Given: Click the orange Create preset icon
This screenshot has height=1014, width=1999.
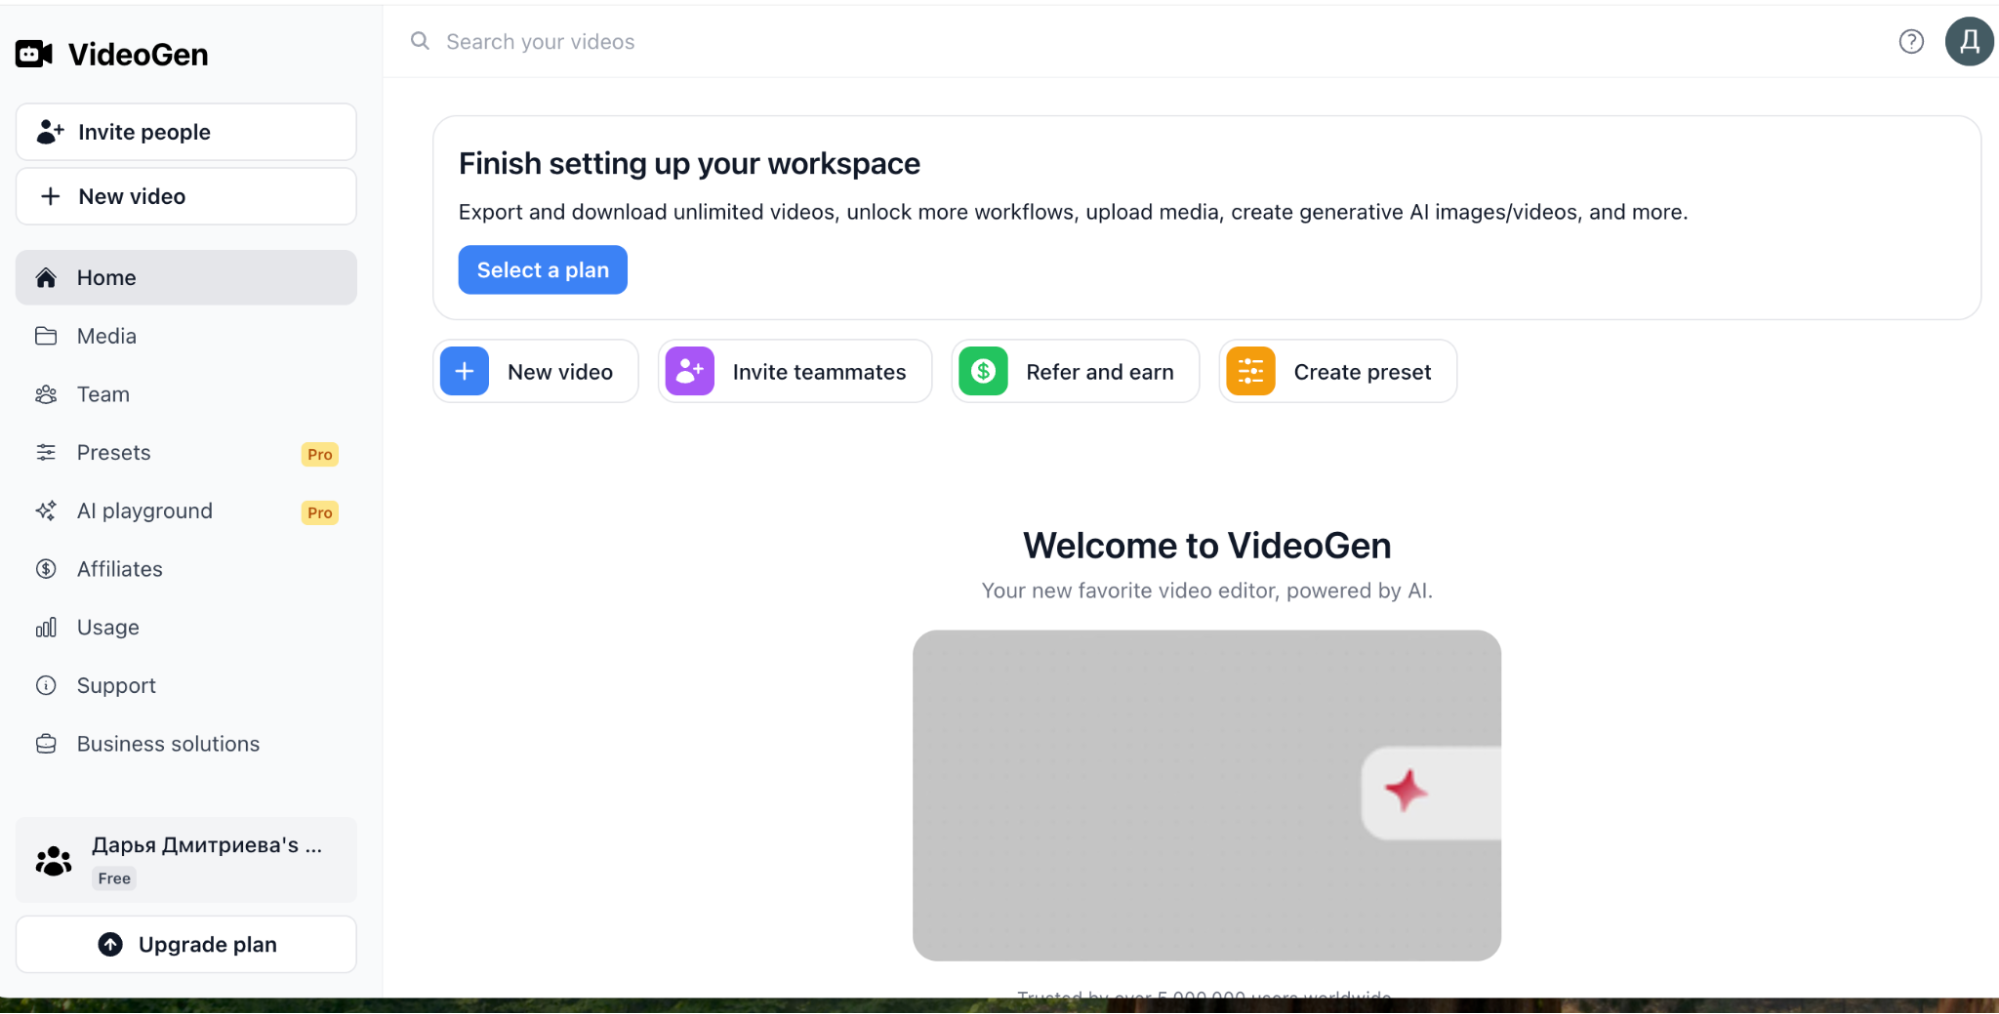Looking at the screenshot, I should point(1250,372).
